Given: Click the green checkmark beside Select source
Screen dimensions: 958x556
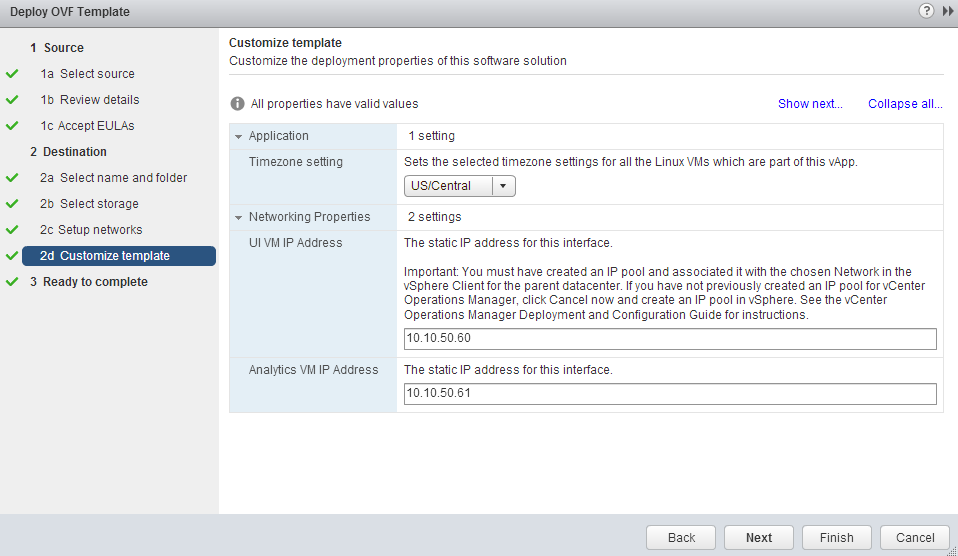Looking at the screenshot, I should click(12, 74).
